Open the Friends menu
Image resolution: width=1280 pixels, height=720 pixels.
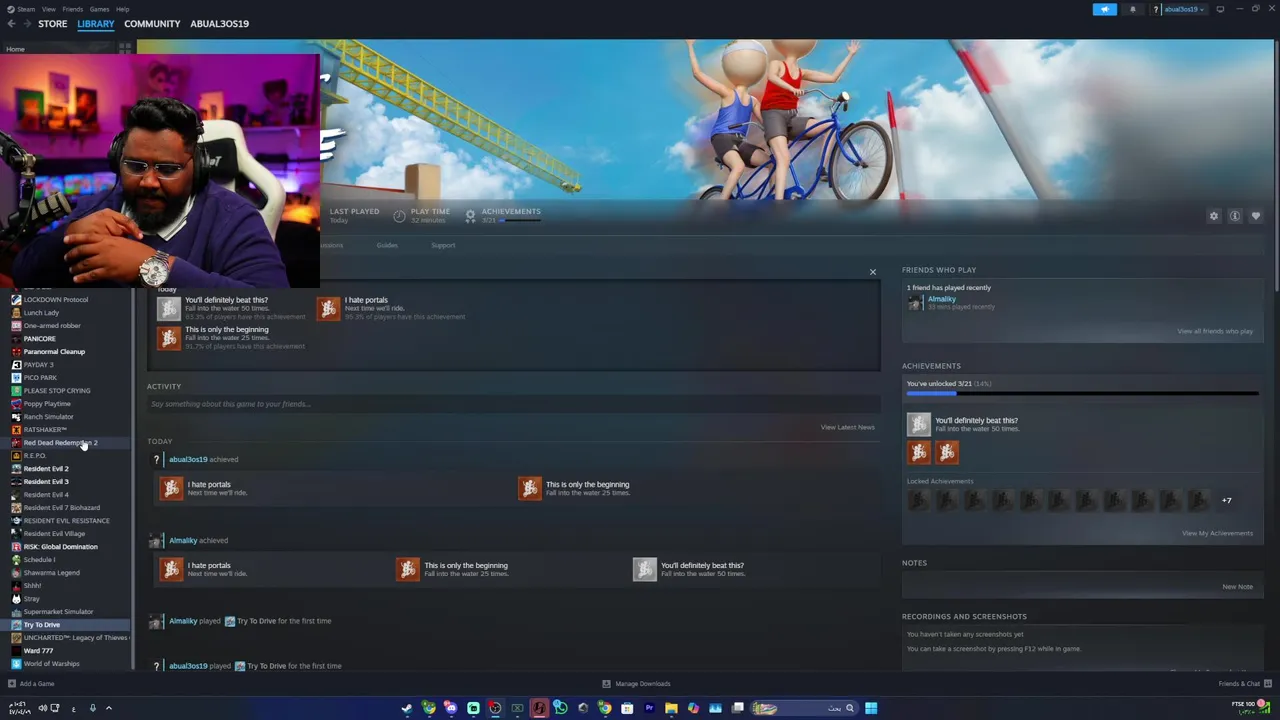[72, 9]
